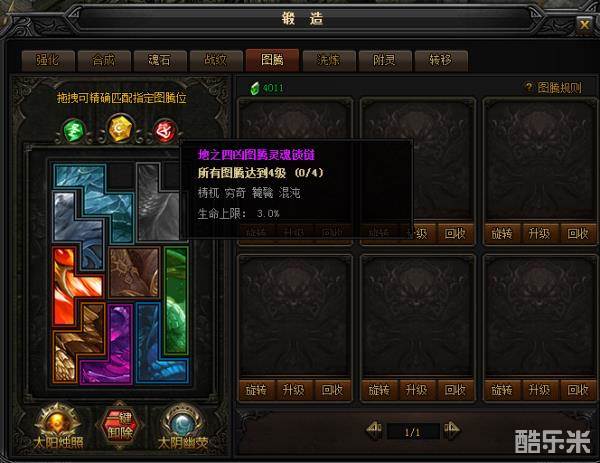Select the yellow hexagon gem icon

point(119,128)
